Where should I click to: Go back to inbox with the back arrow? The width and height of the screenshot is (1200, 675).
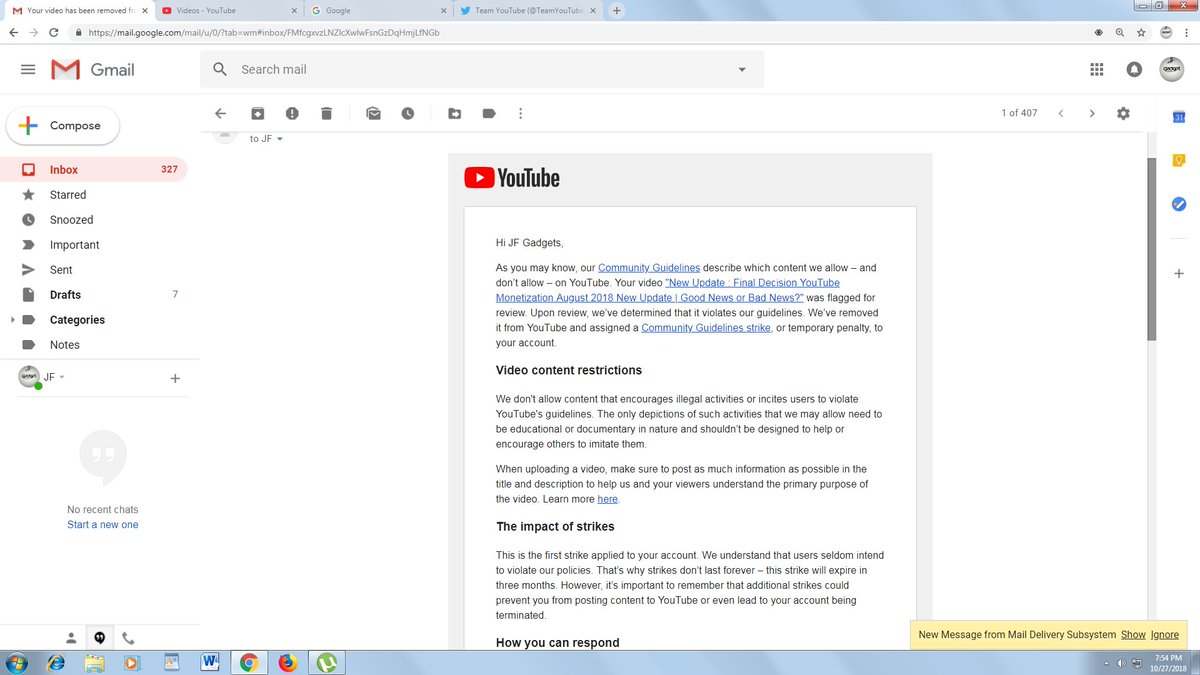point(221,114)
